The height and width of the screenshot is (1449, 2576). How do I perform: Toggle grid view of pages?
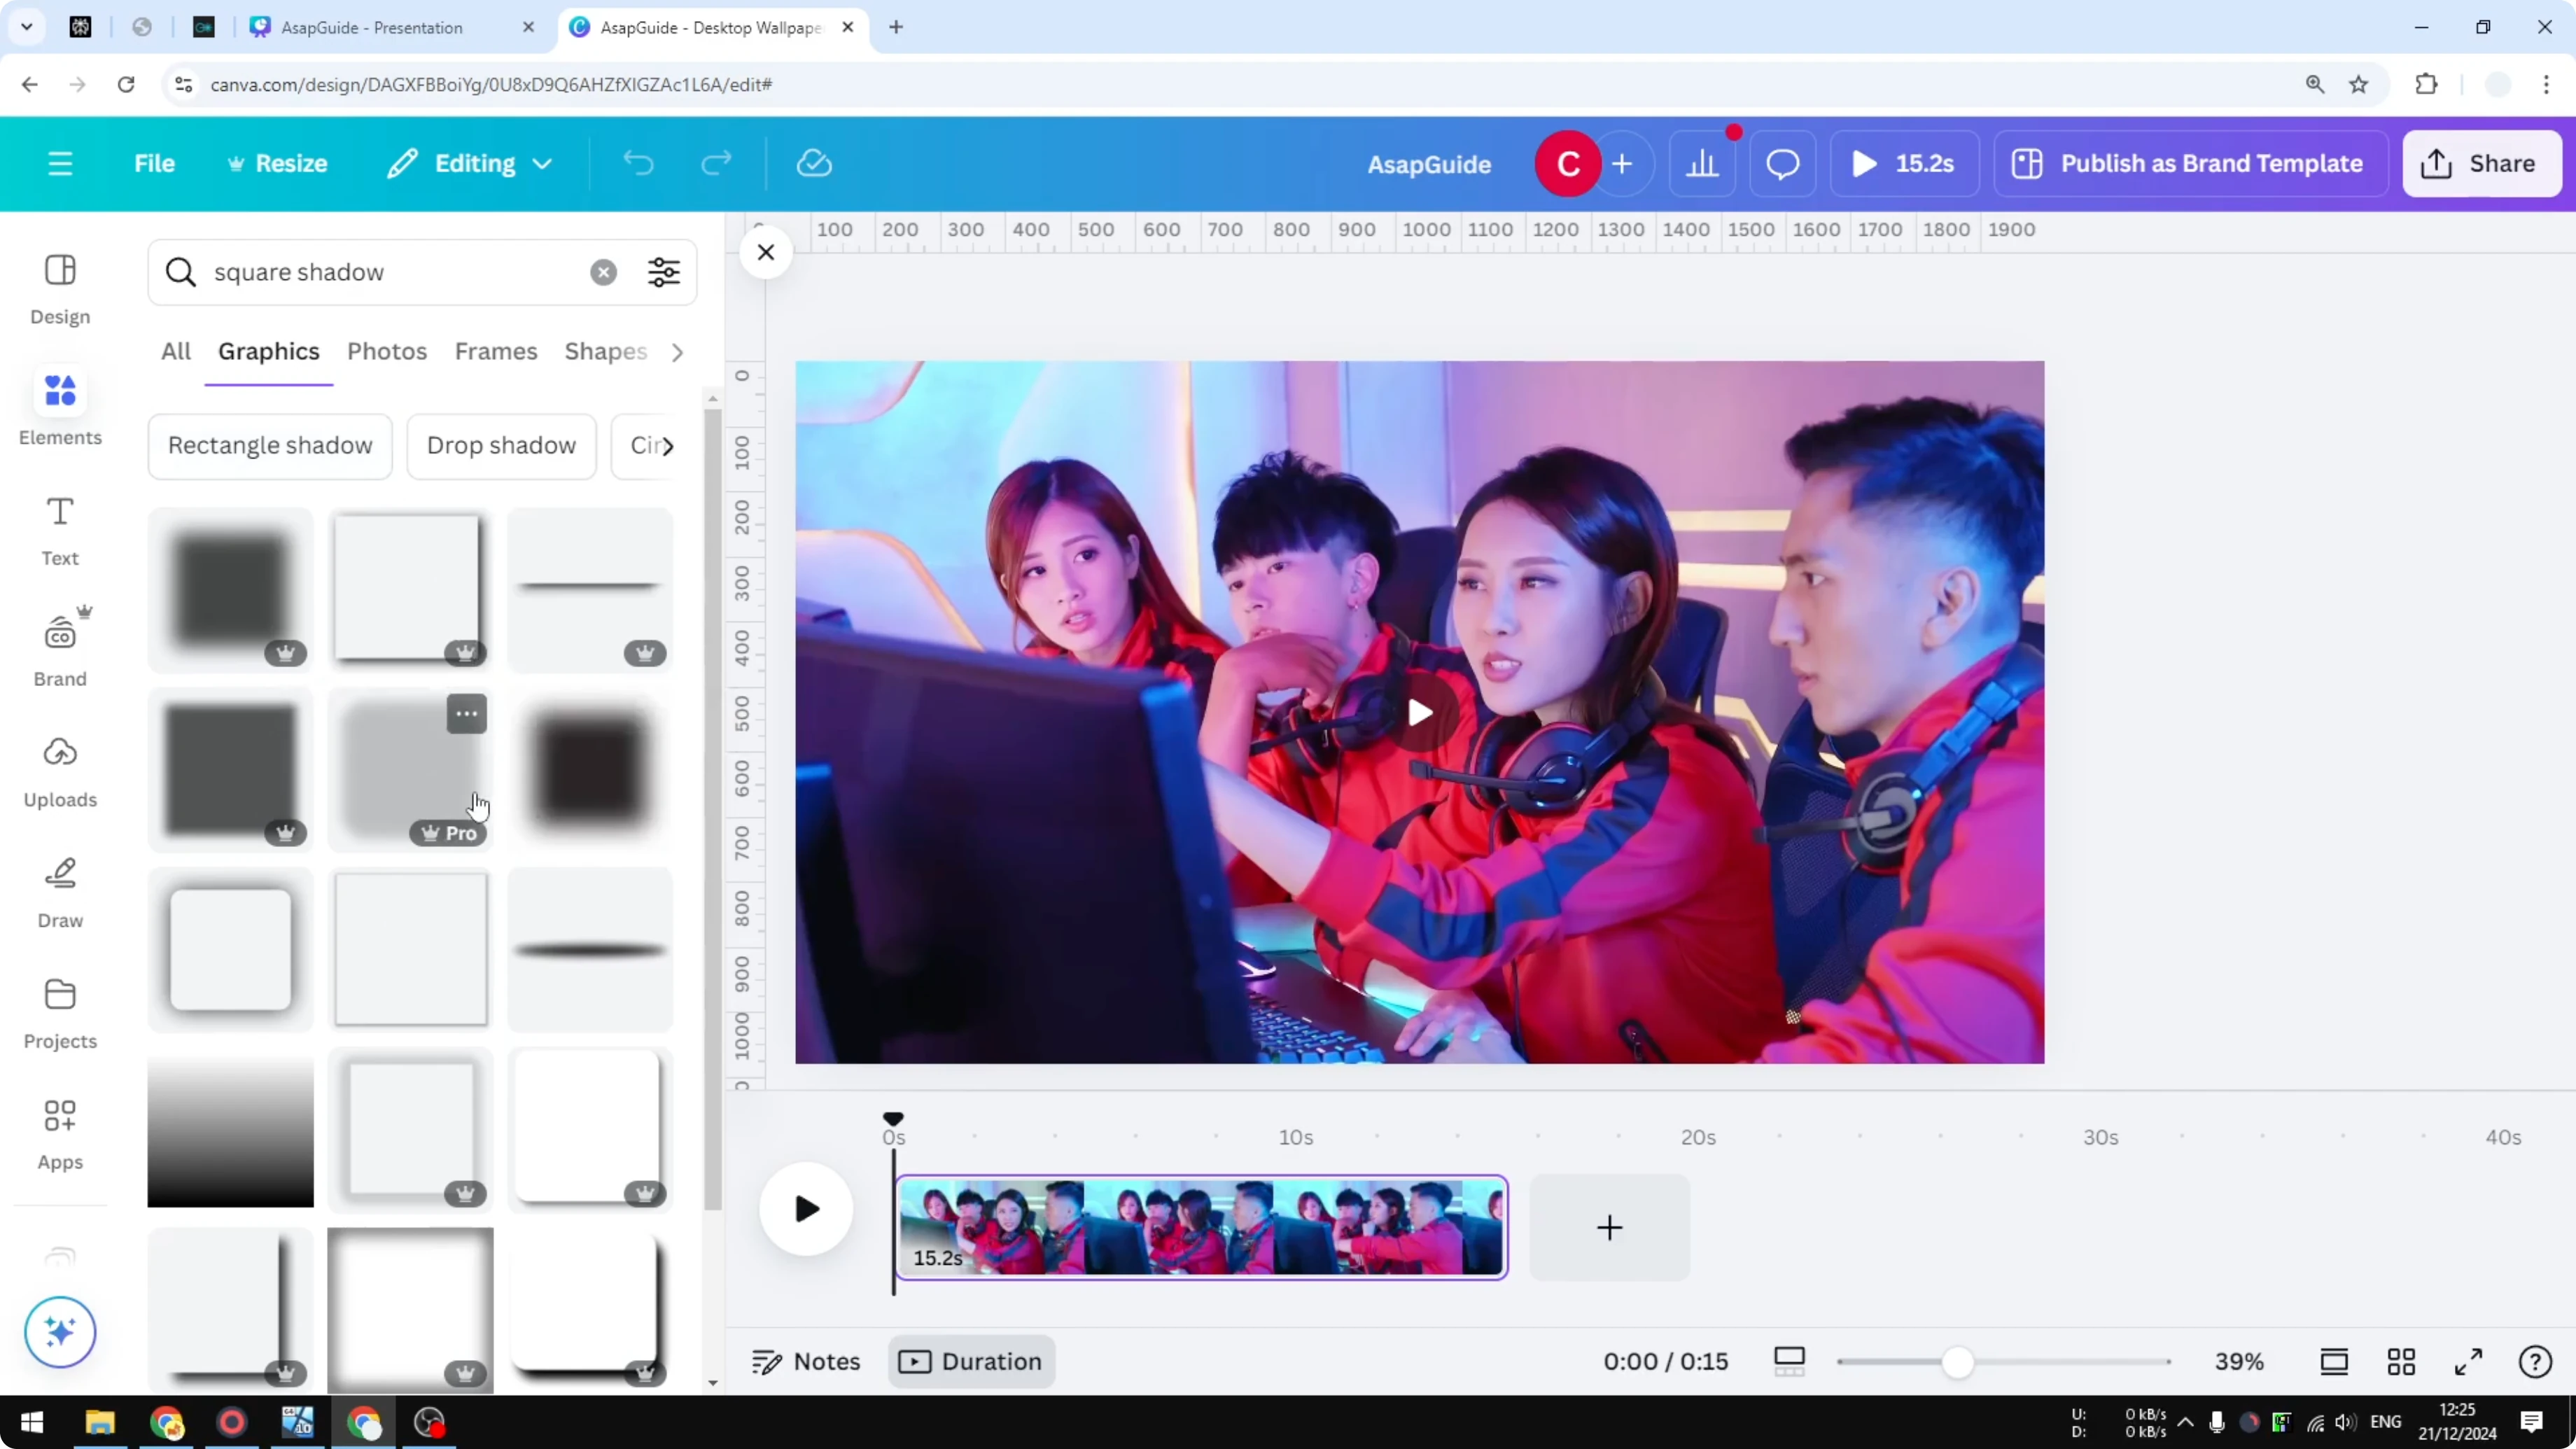pyautogui.click(x=2402, y=1361)
